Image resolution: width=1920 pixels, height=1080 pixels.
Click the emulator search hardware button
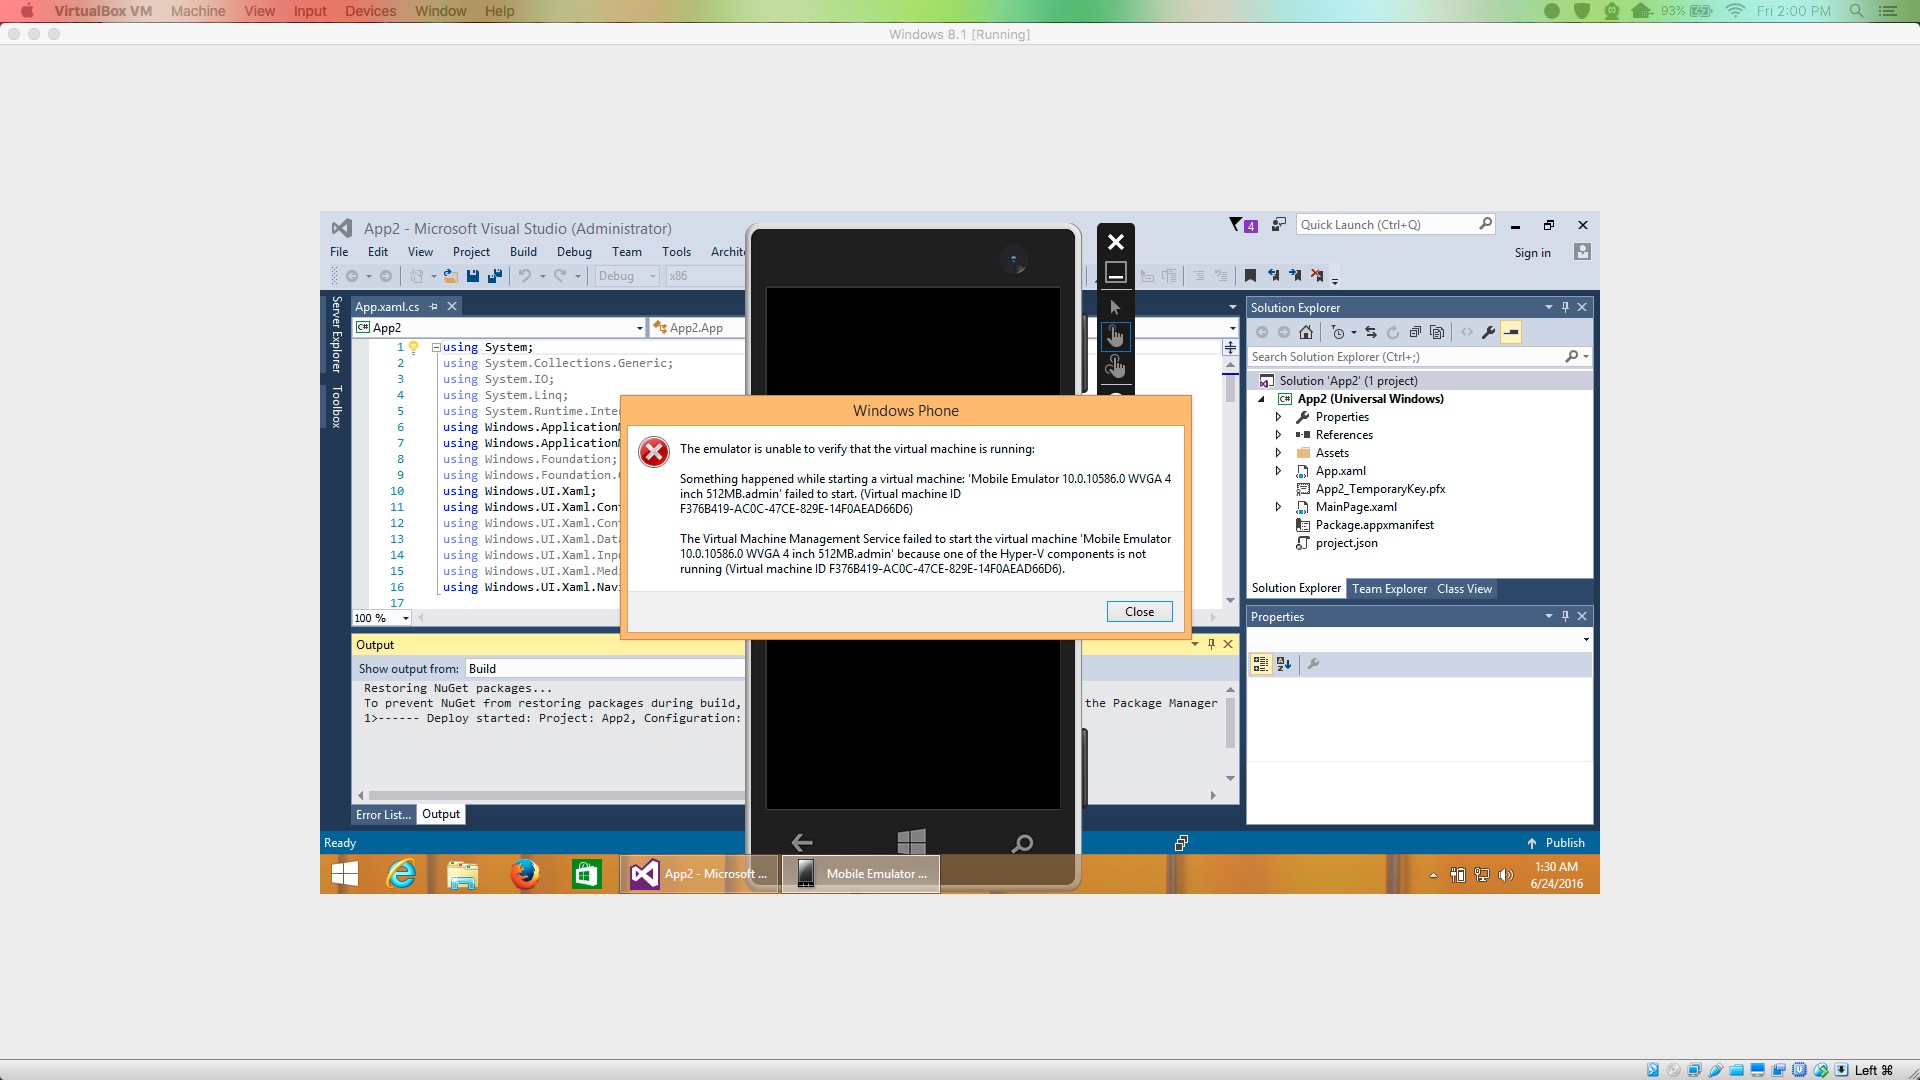pos(1022,843)
